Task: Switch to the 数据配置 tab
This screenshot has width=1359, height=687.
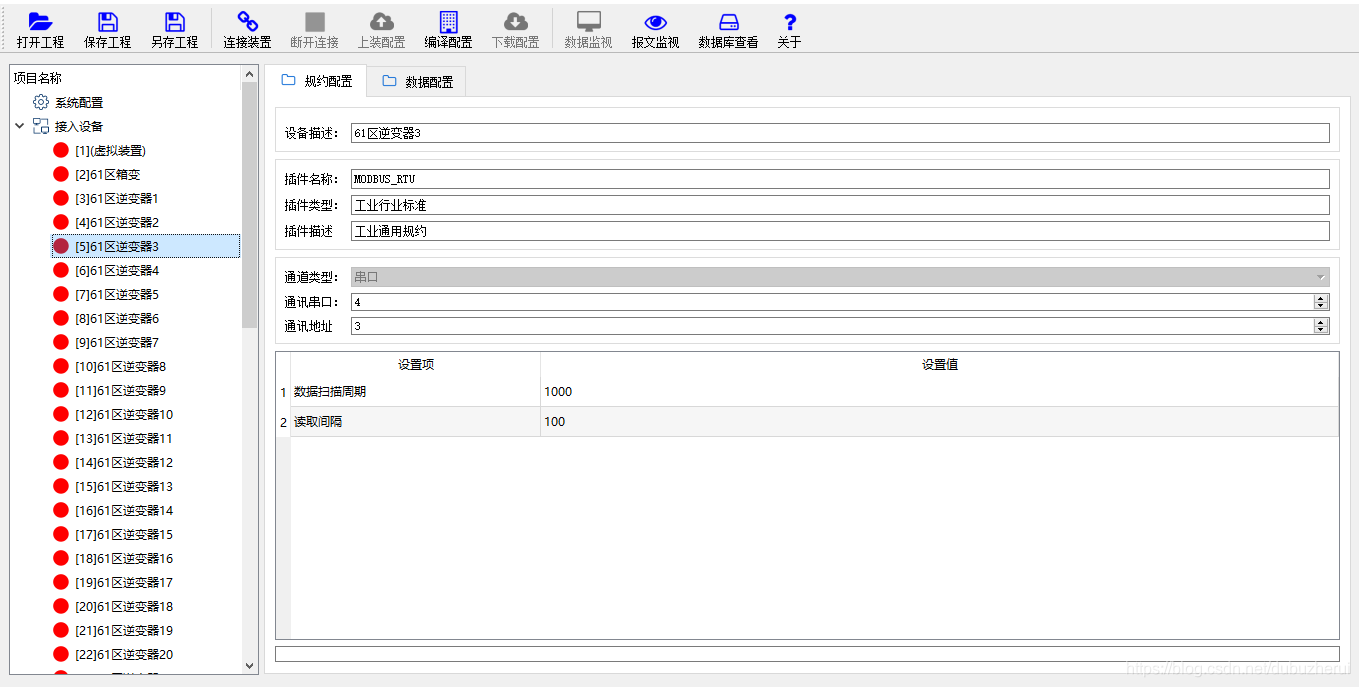Action: pos(417,82)
